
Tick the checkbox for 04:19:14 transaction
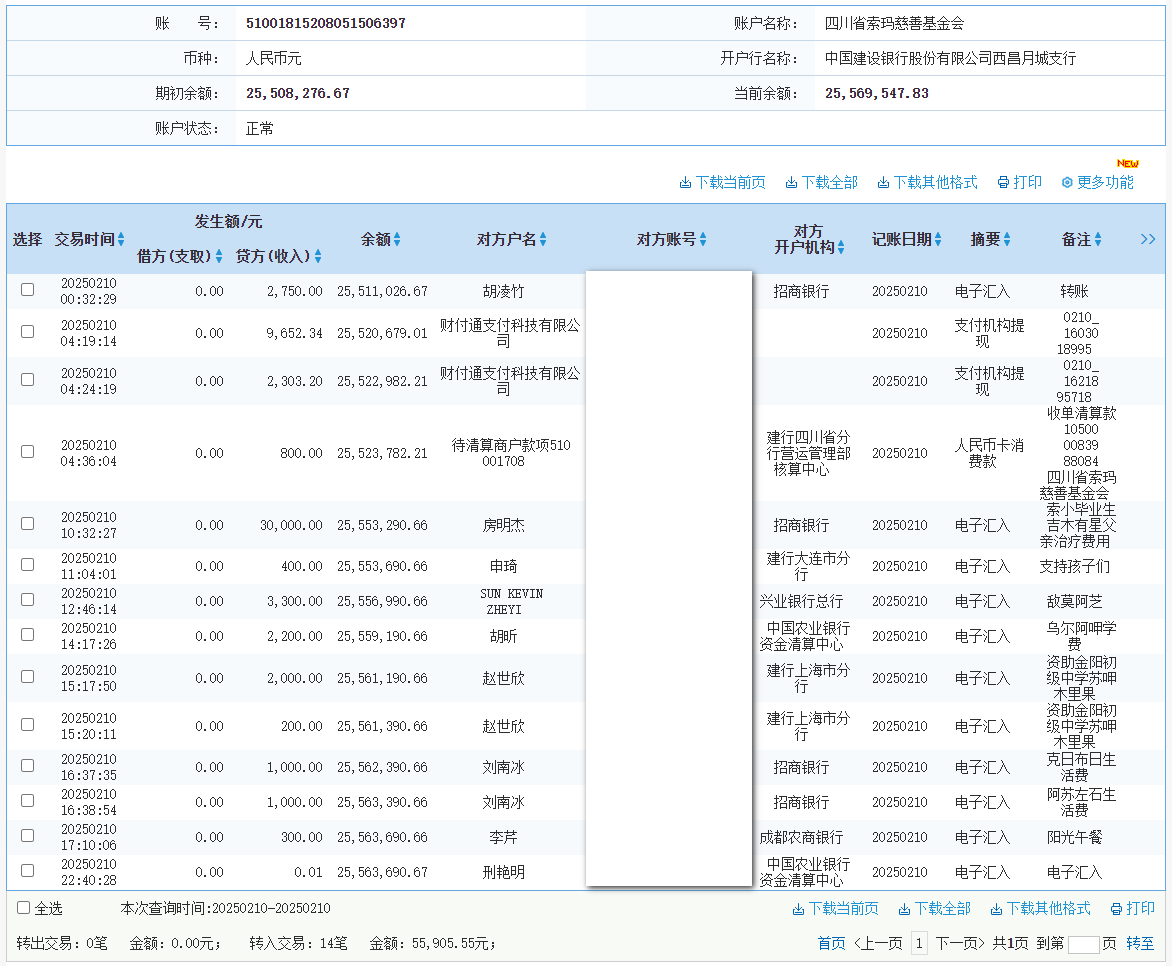[x=28, y=331]
